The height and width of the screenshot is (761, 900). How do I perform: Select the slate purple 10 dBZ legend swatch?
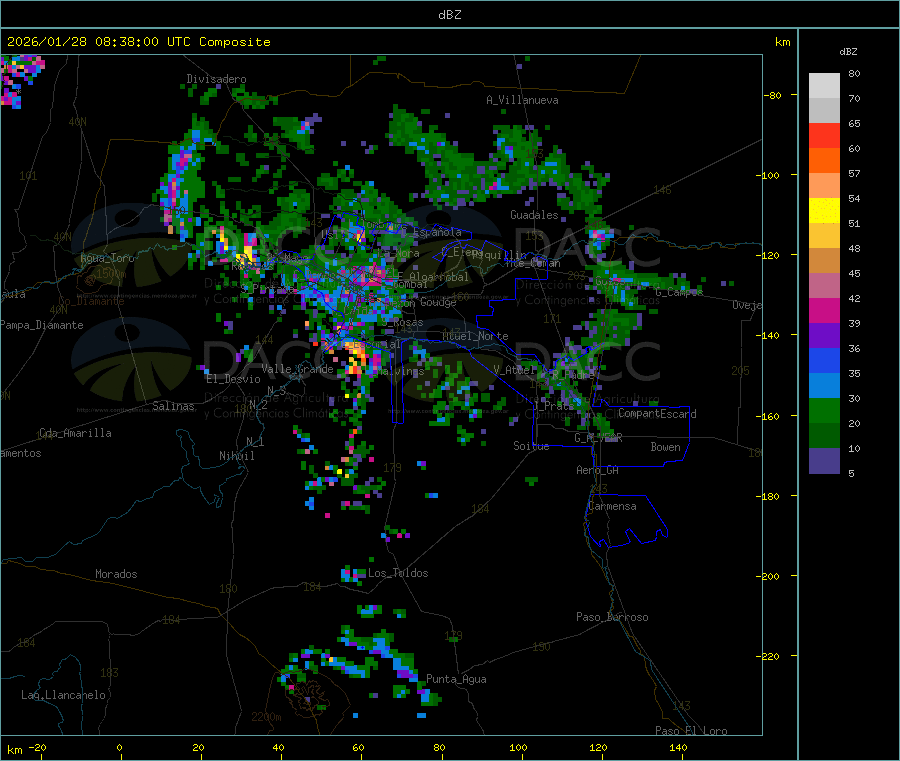click(824, 461)
